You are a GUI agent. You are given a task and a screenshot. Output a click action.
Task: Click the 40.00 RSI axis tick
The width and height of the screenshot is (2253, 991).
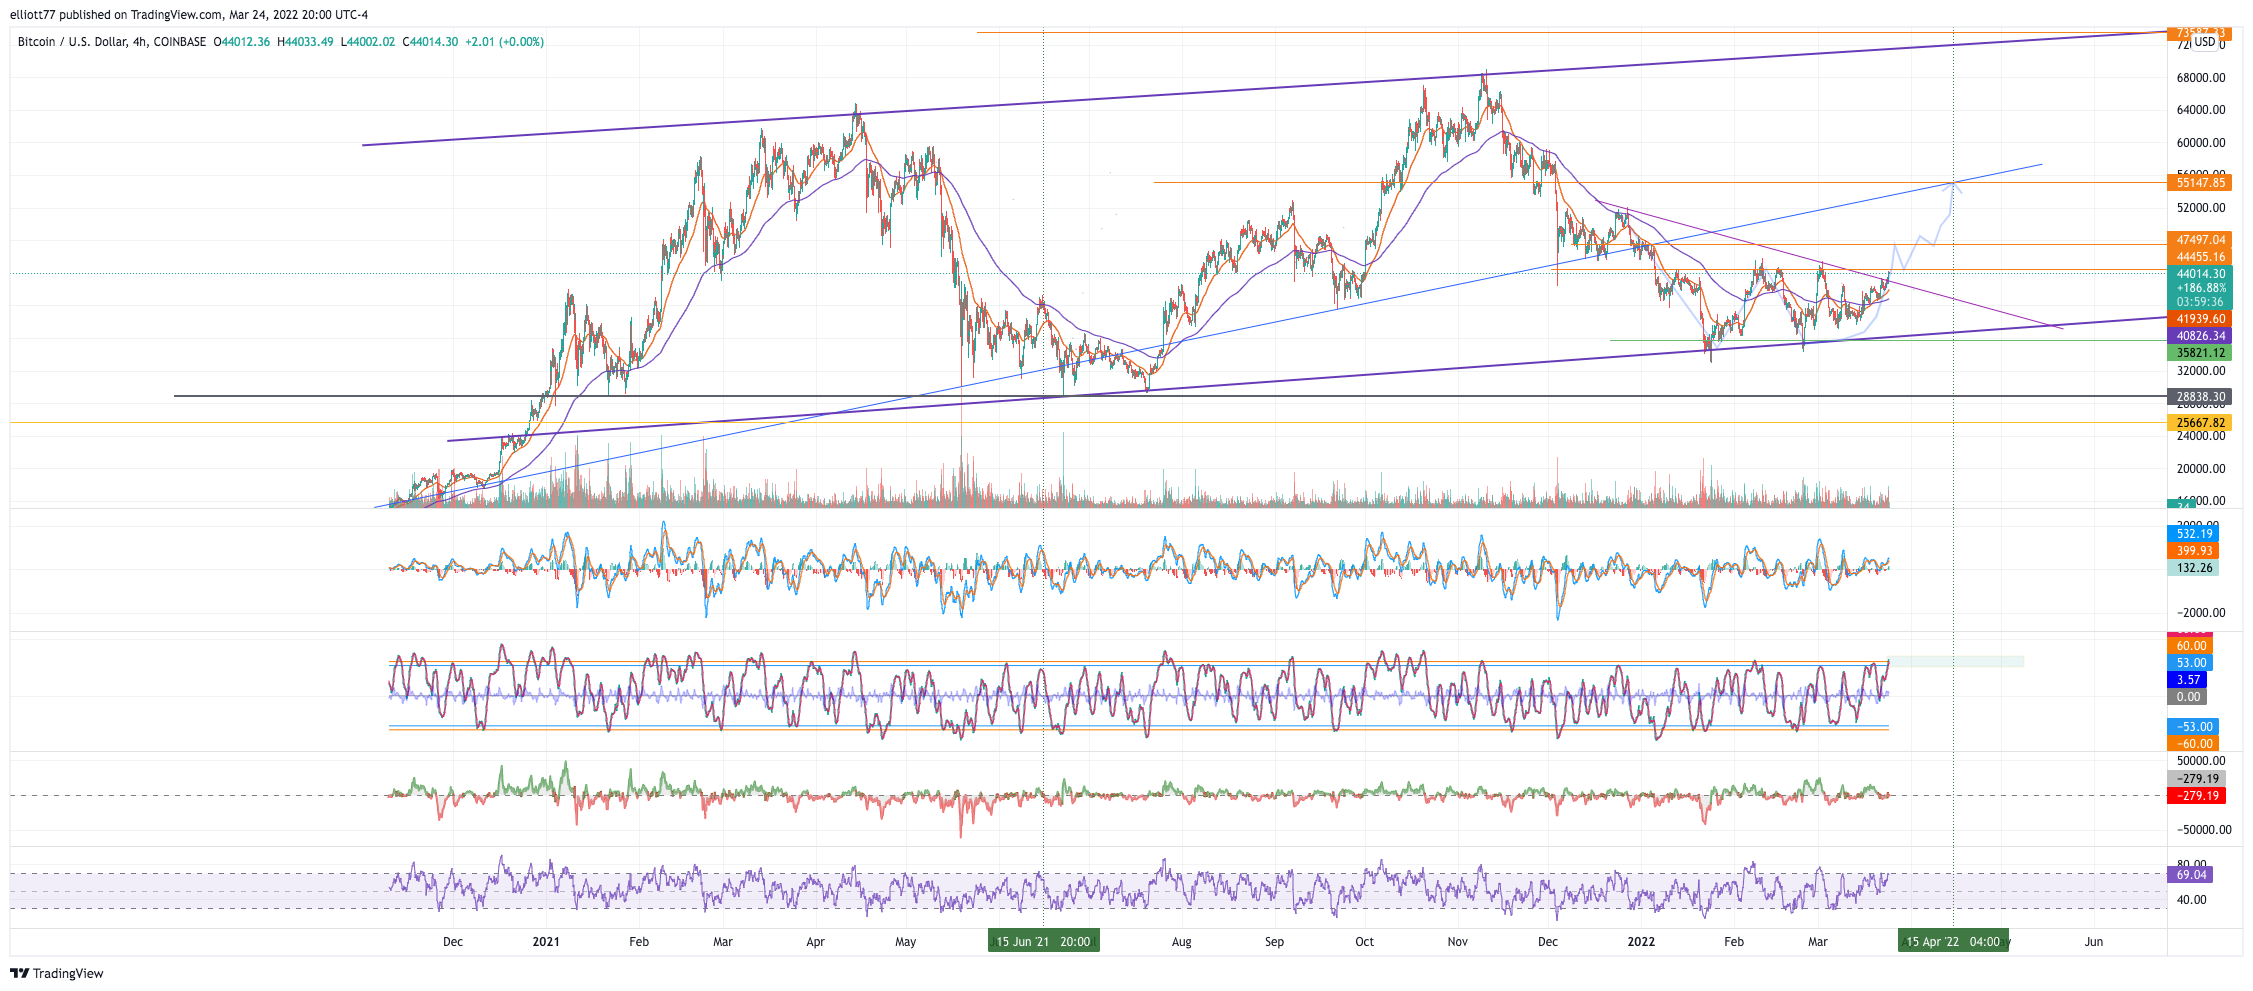coord(2192,900)
